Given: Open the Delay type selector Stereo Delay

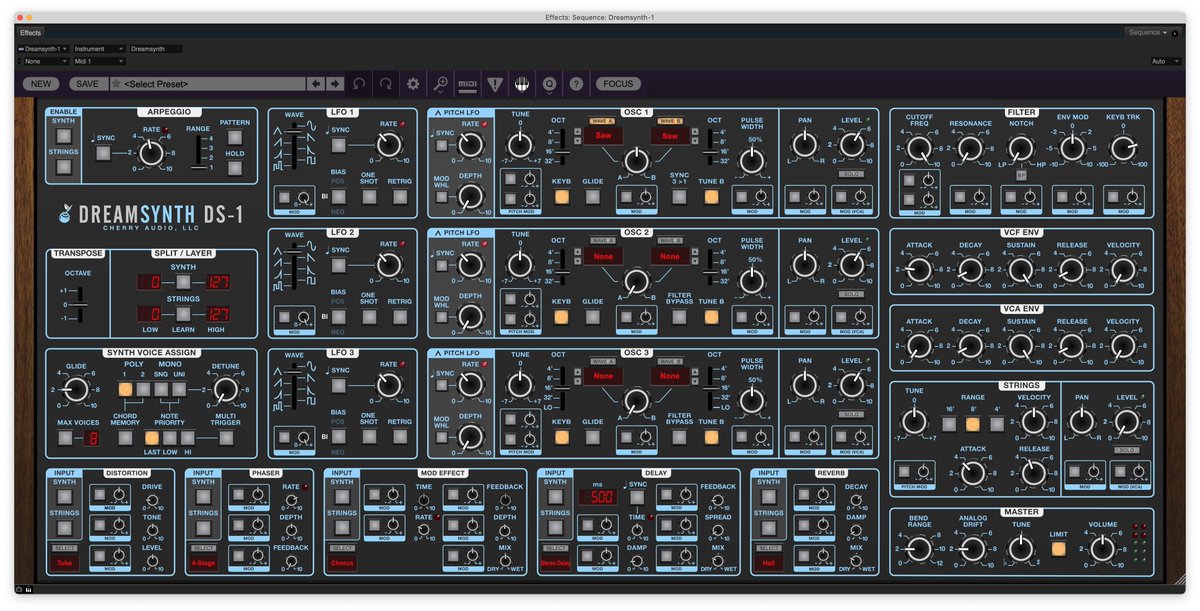Looking at the screenshot, I should tap(555, 563).
